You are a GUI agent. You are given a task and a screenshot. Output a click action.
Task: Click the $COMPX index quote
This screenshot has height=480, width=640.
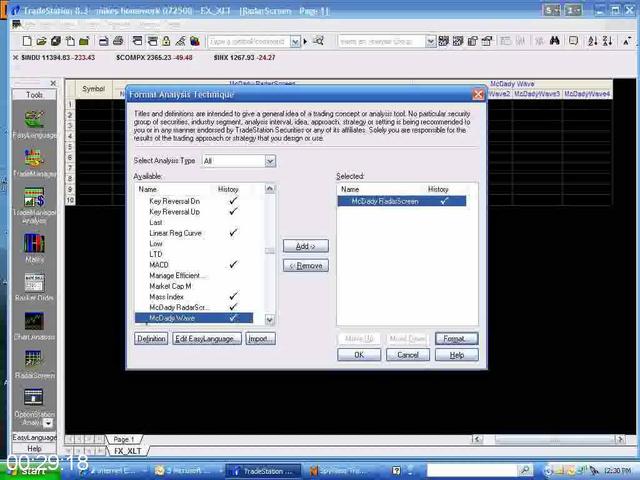(x=154, y=58)
